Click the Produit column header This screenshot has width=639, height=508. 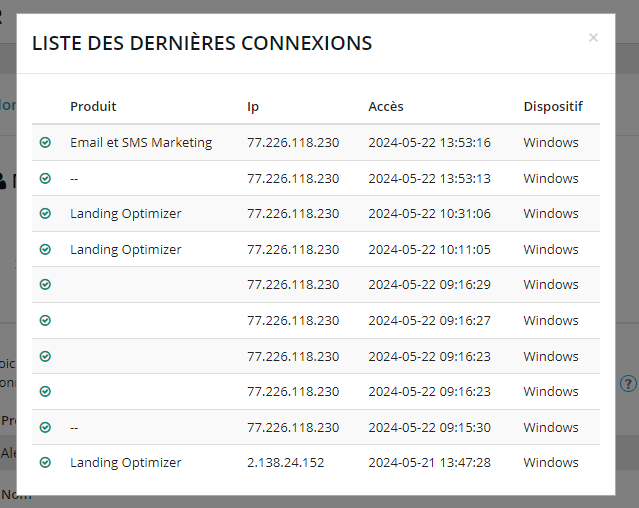93,106
